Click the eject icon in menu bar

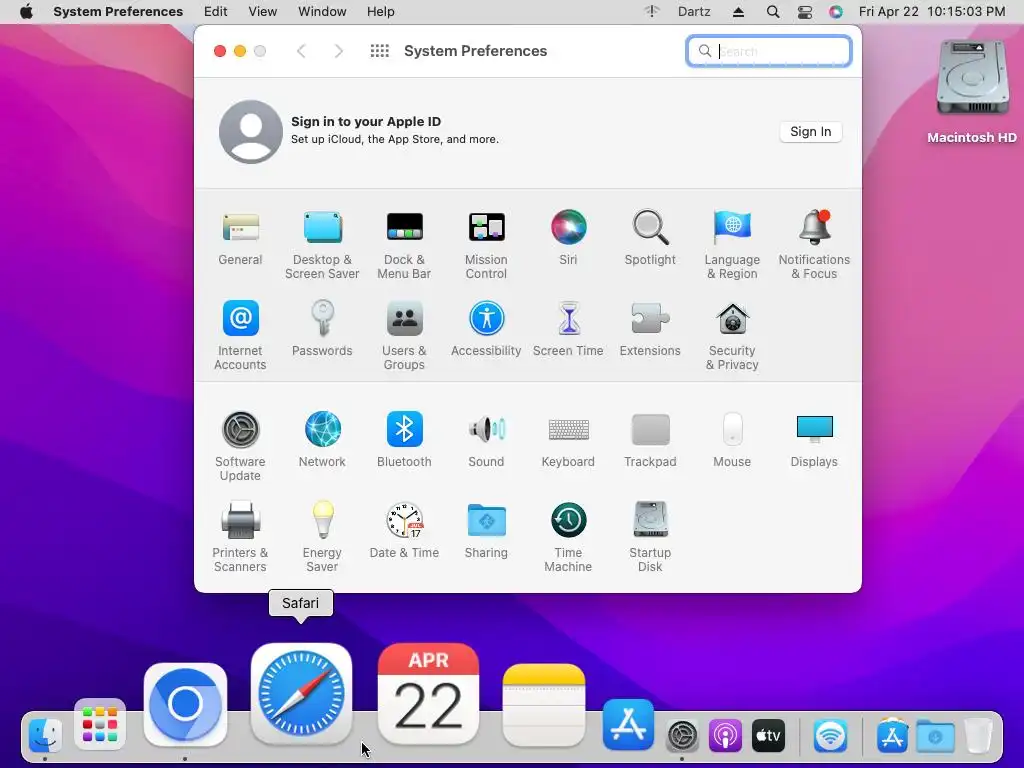[x=738, y=12]
